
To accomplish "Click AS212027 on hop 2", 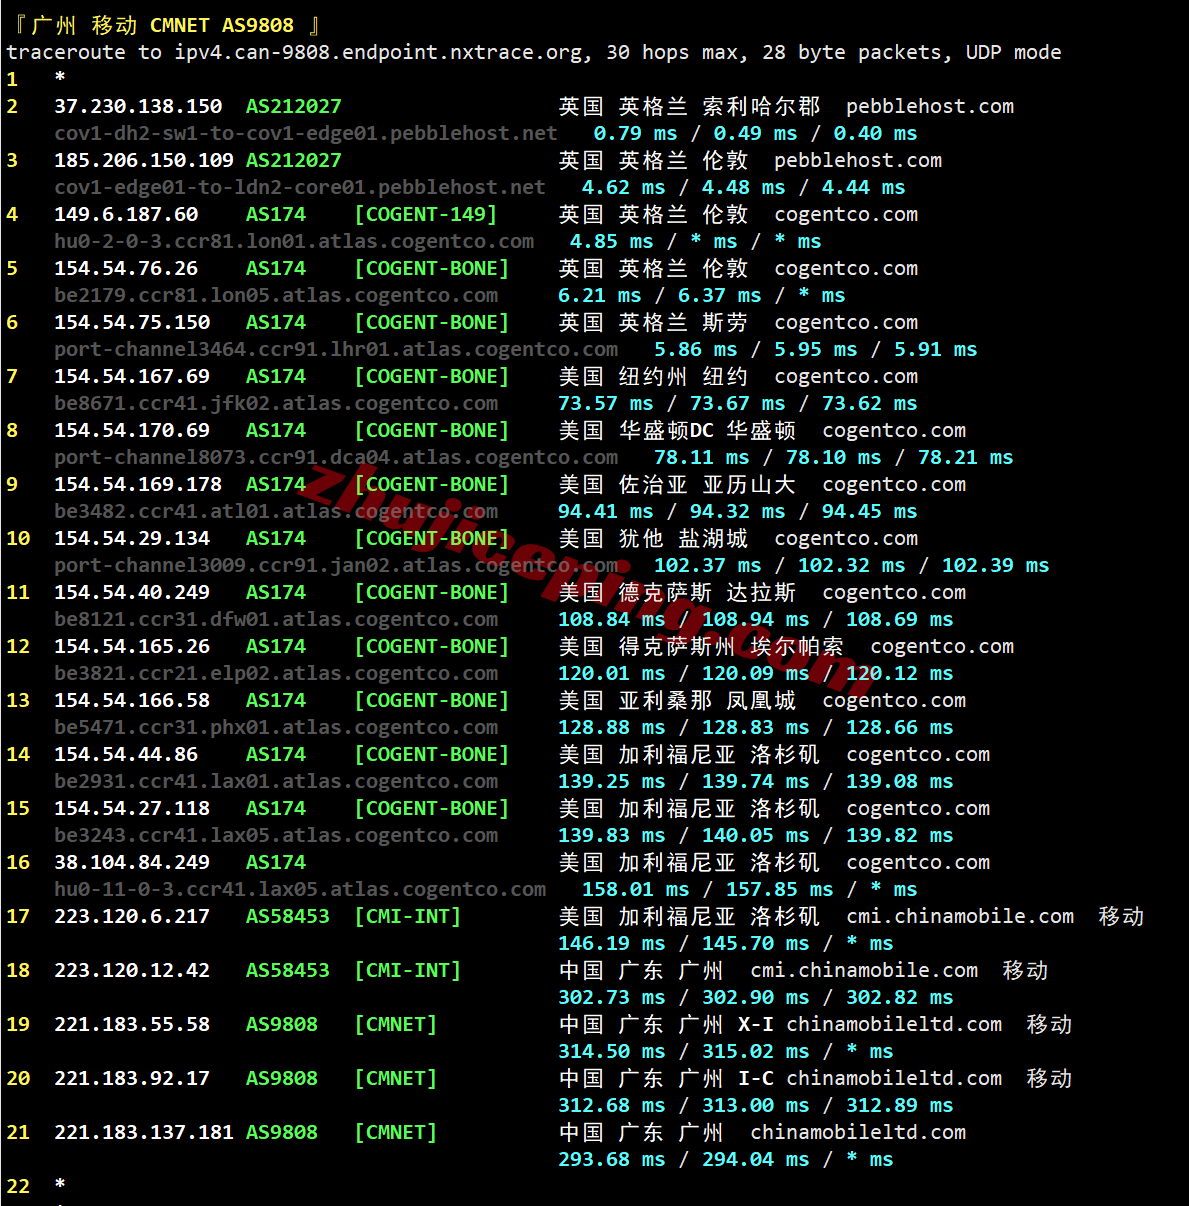I will [294, 106].
